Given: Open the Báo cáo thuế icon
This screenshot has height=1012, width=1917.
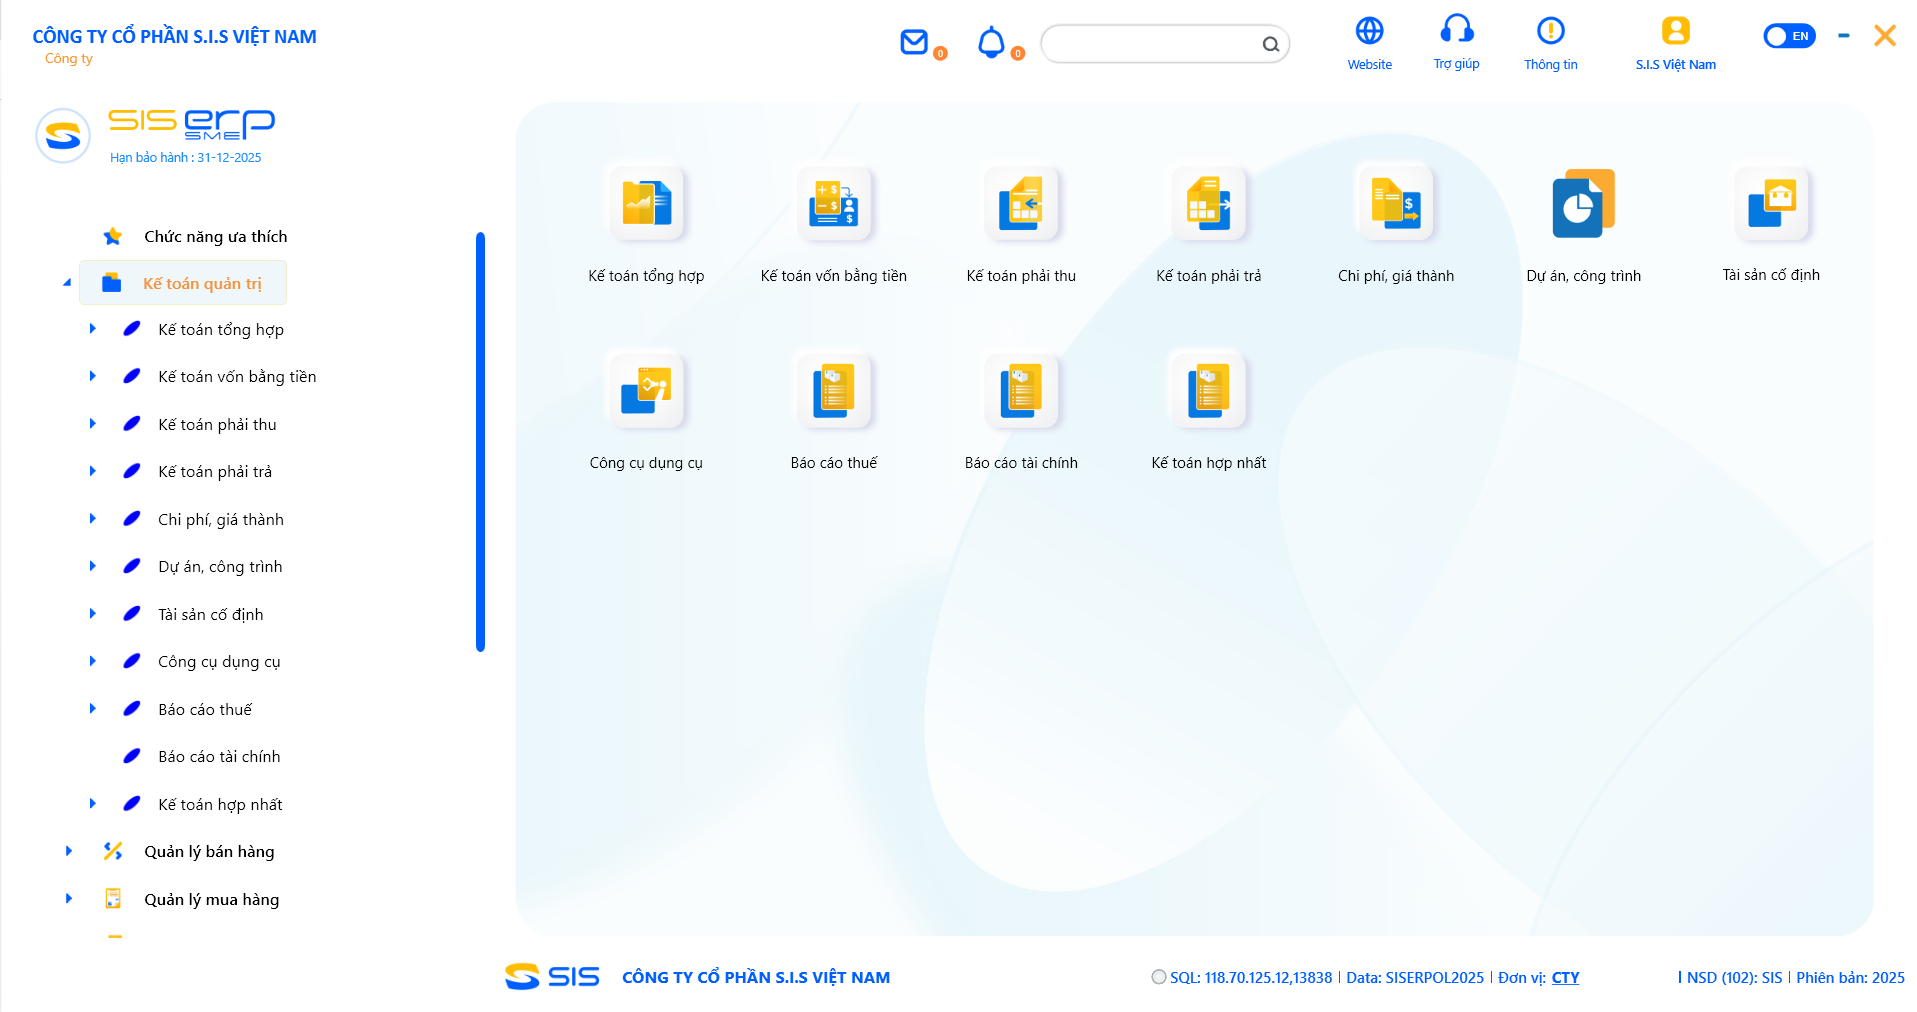Looking at the screenshot, I should (833, 391).
